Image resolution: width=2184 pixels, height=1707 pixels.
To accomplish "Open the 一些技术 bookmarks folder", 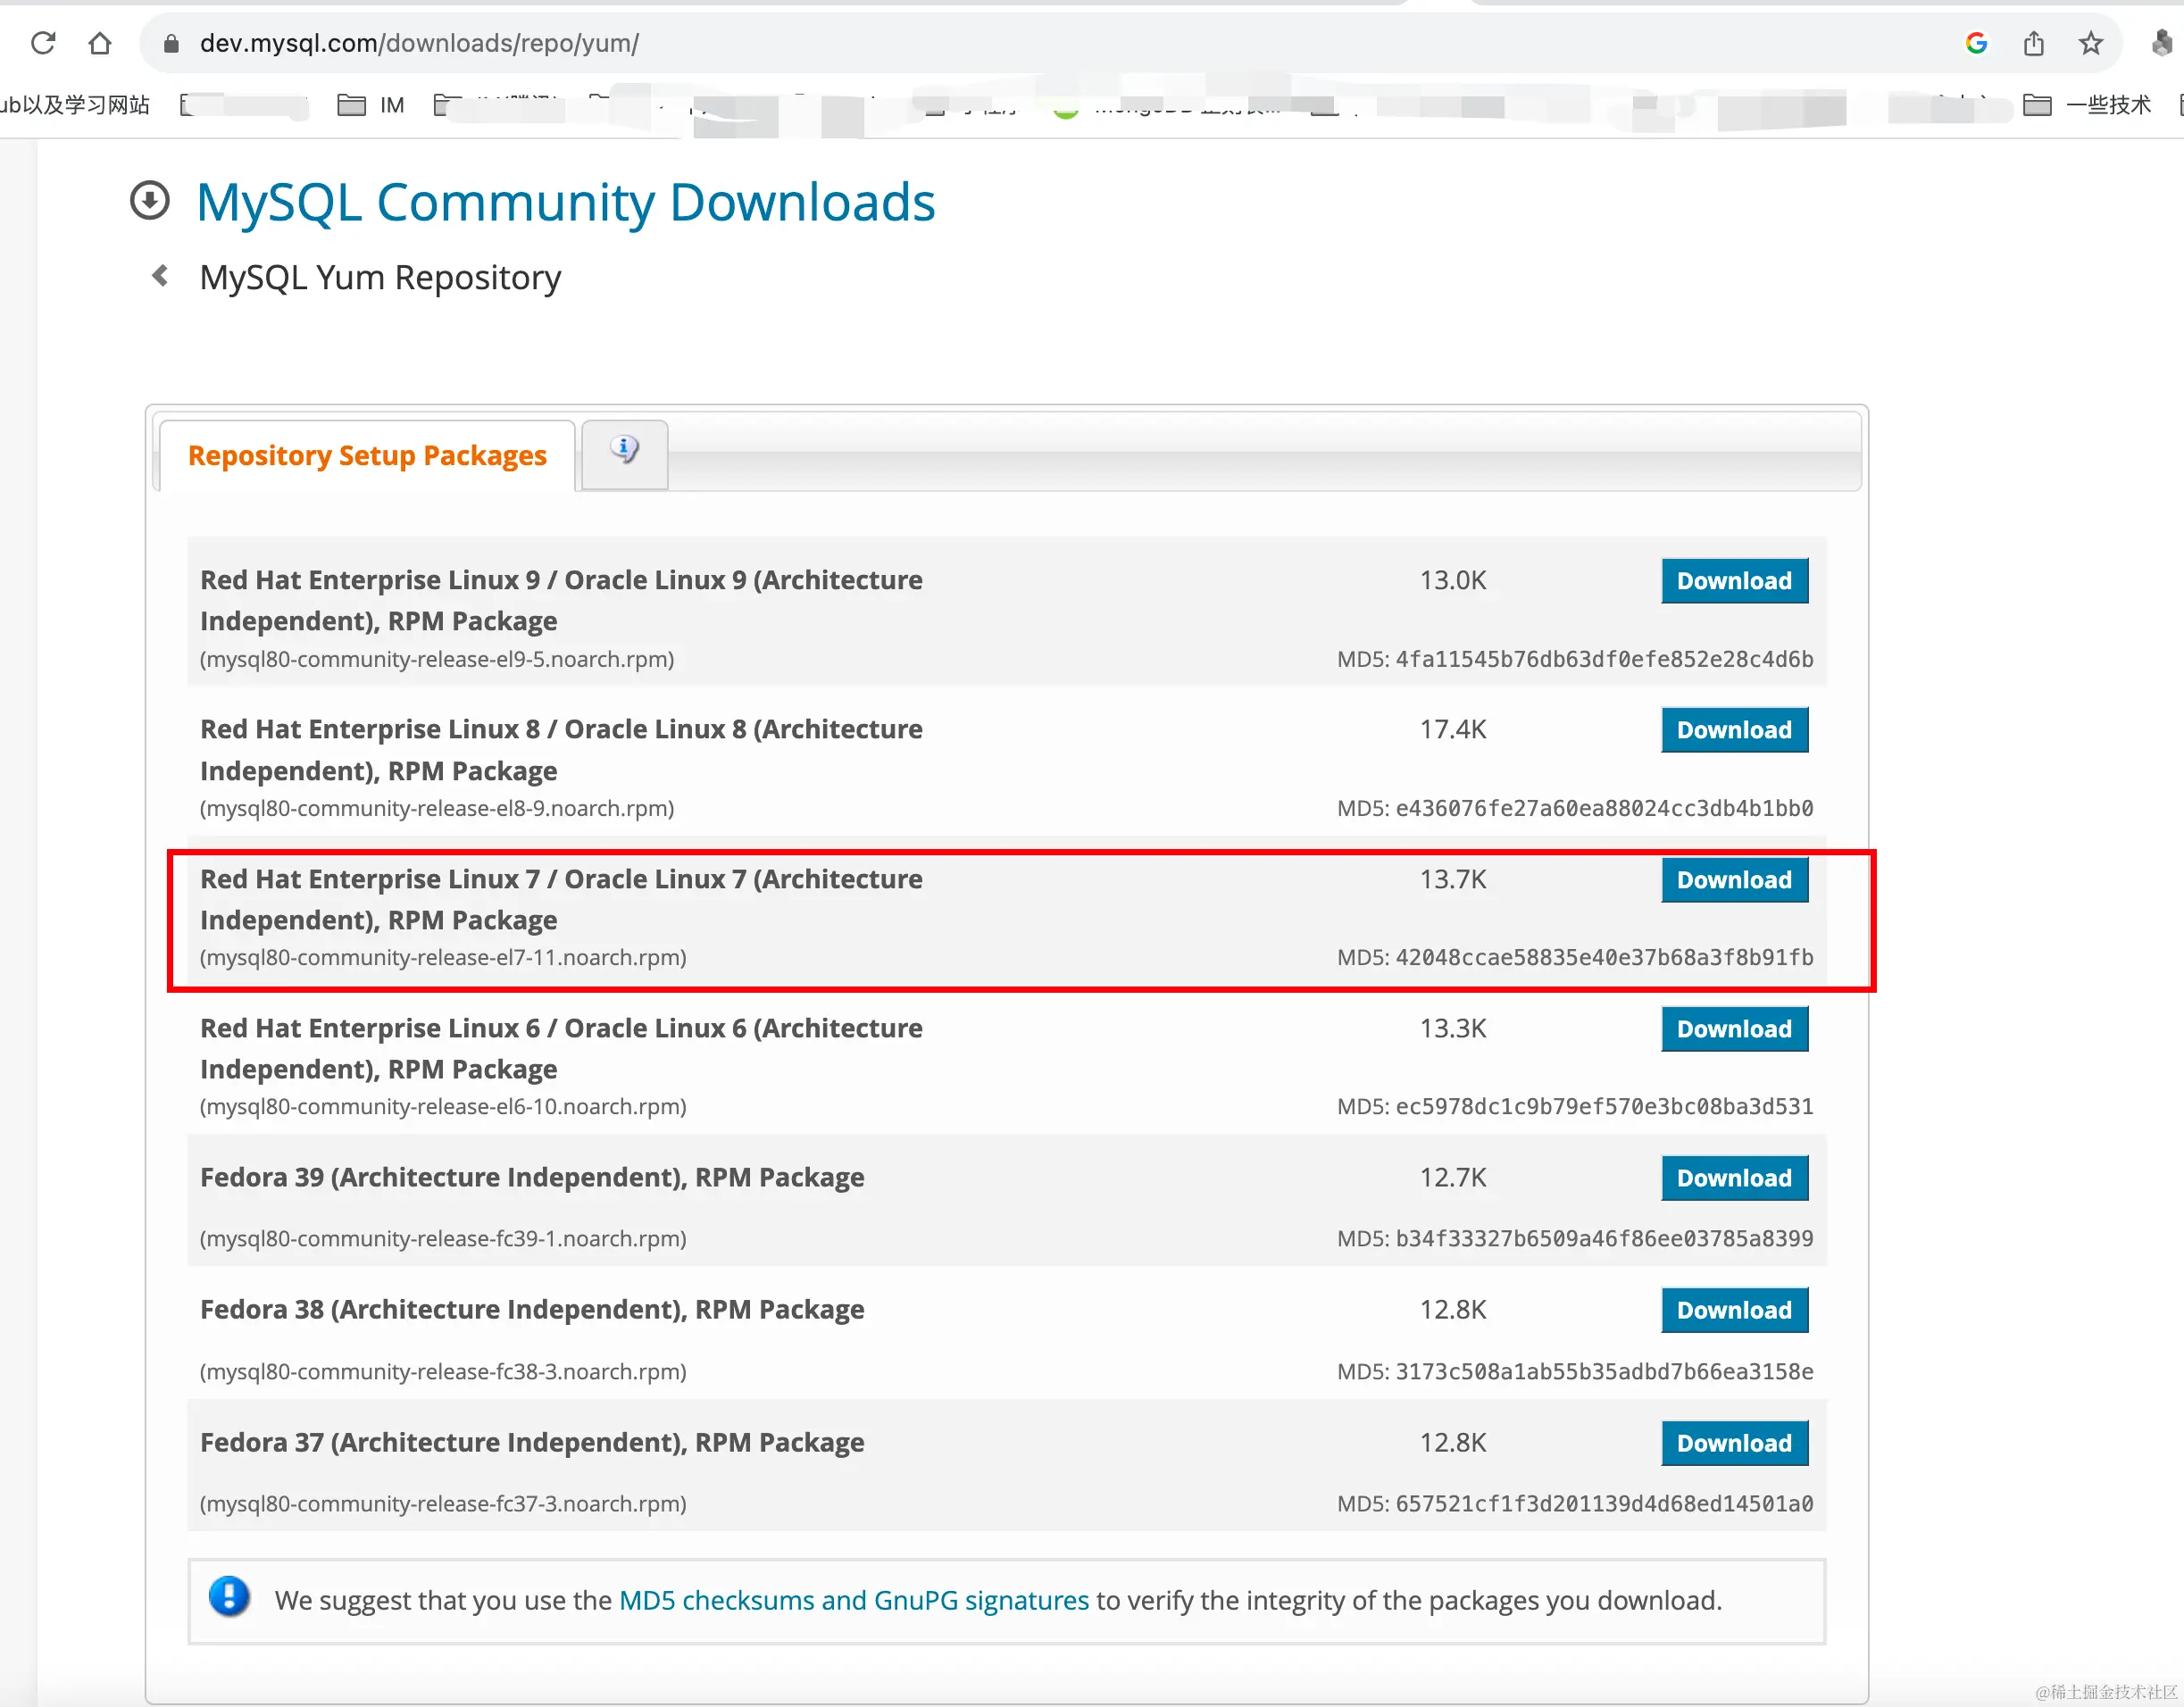I will pyautogui.click(x=2086, y=105).
